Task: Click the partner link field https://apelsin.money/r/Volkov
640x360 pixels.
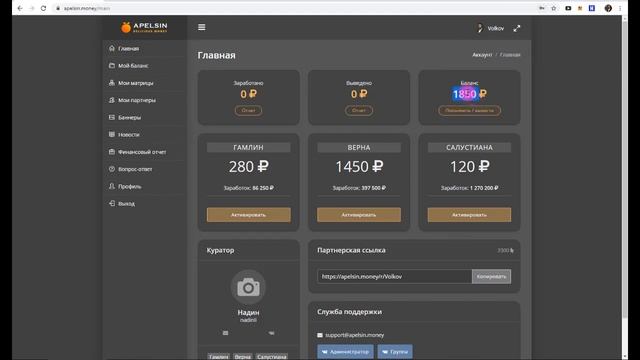Action: [x=394, y=276]
